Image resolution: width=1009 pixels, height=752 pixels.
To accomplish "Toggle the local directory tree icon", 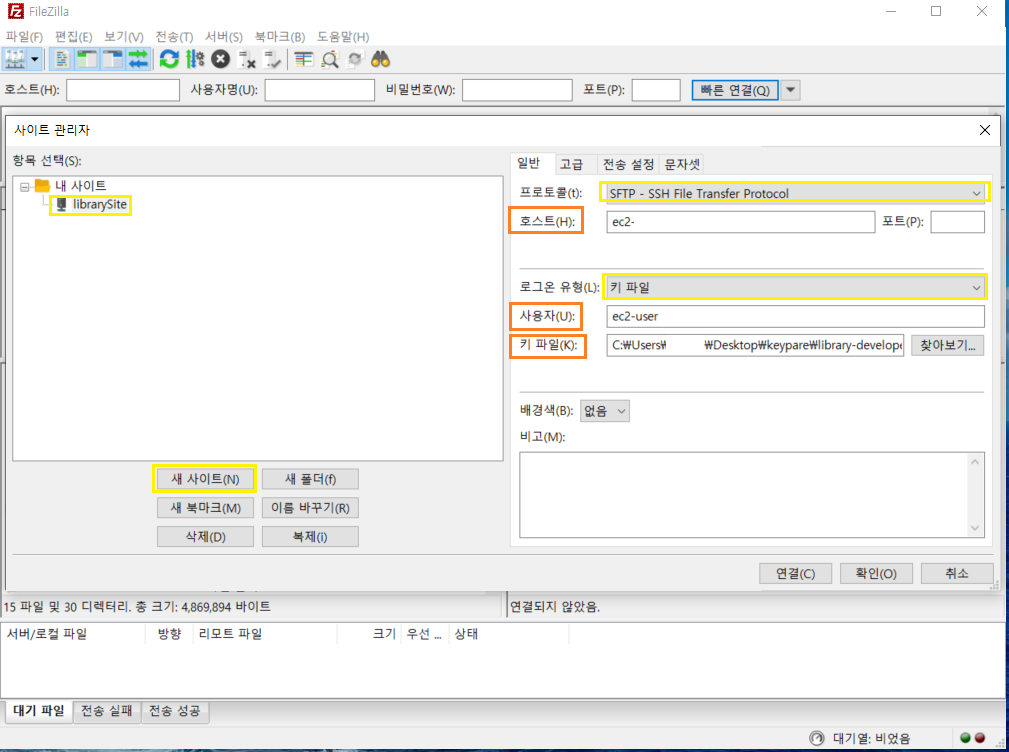I will [87, 60].
